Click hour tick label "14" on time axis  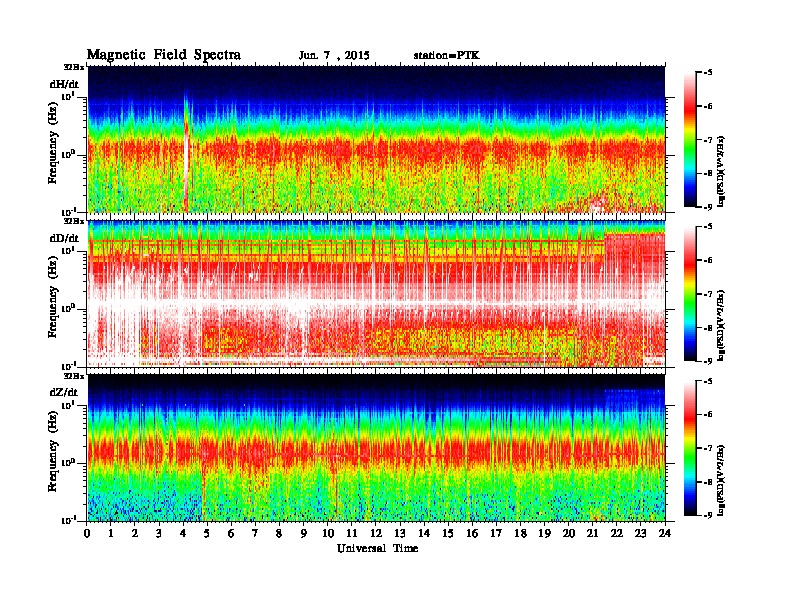click(x=424, y=533)
